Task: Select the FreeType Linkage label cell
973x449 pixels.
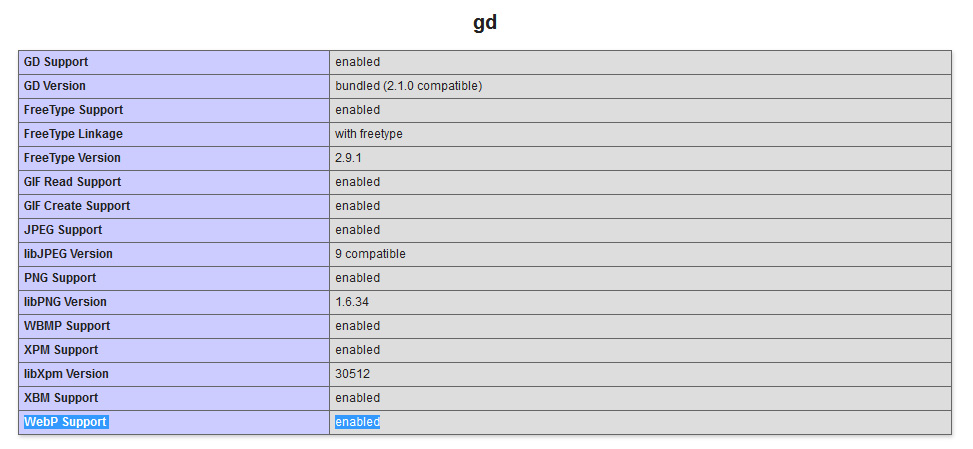Action: (73, 134)
